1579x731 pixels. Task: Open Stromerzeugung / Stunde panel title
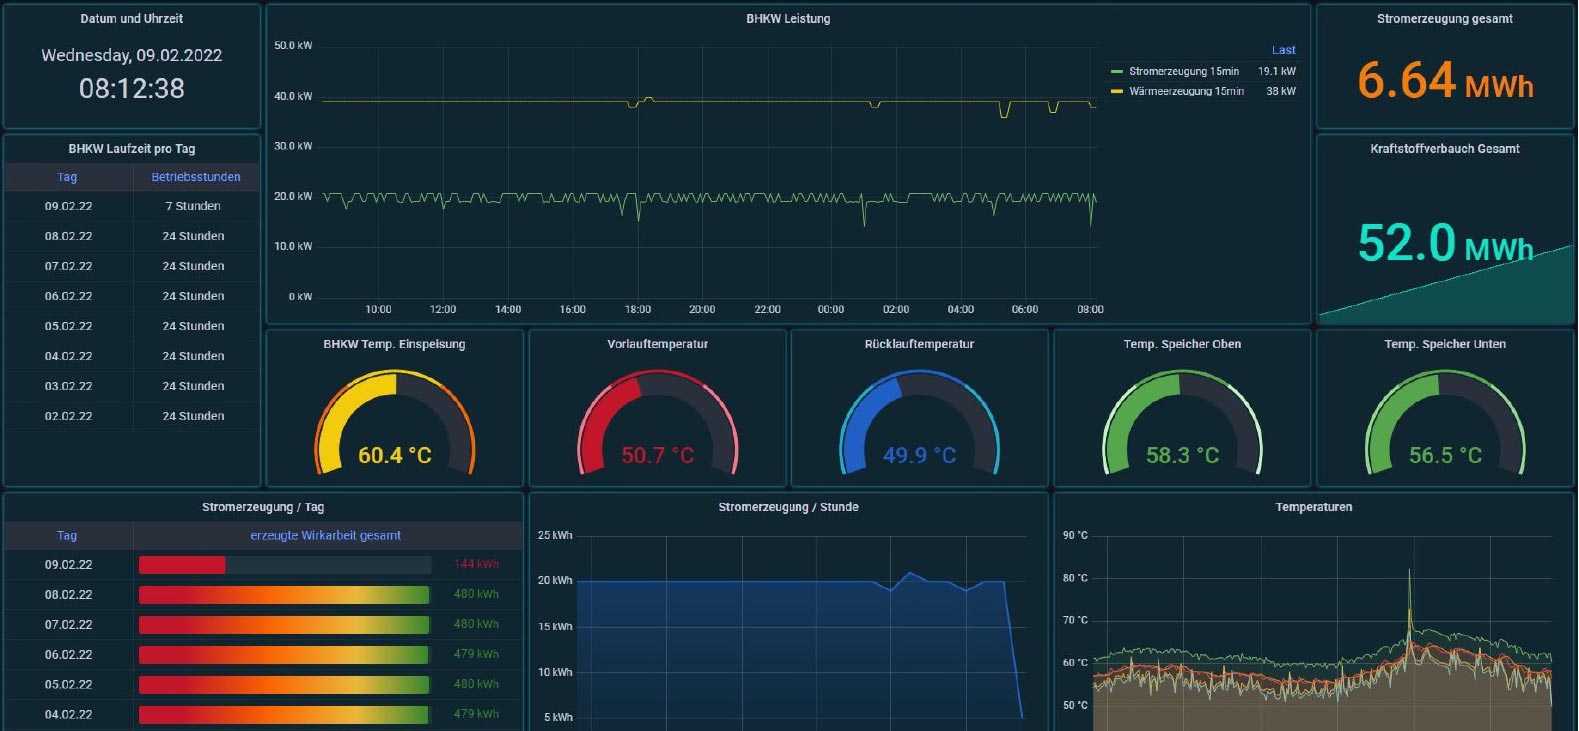[x=788, y=507]
